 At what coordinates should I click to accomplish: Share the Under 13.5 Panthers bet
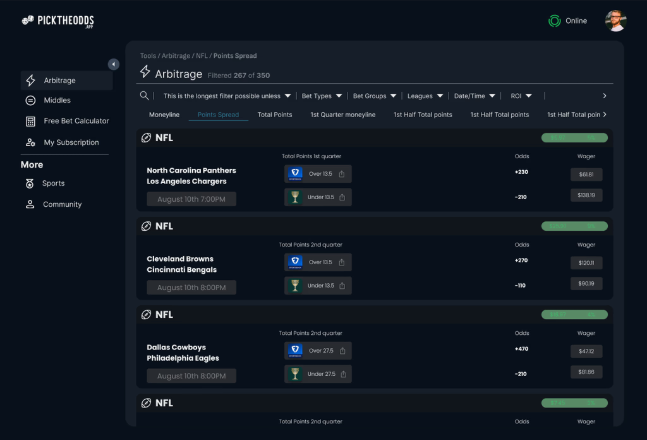point(342,197)
